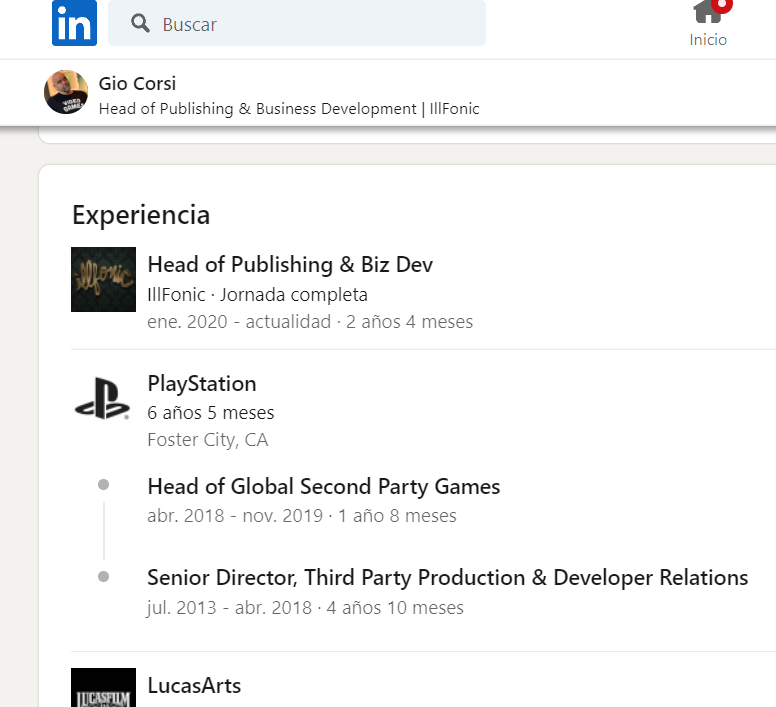The width and height of the screenshot is (776, 707).
Task: Open the PlayStation company link
Action: (202, 384)
